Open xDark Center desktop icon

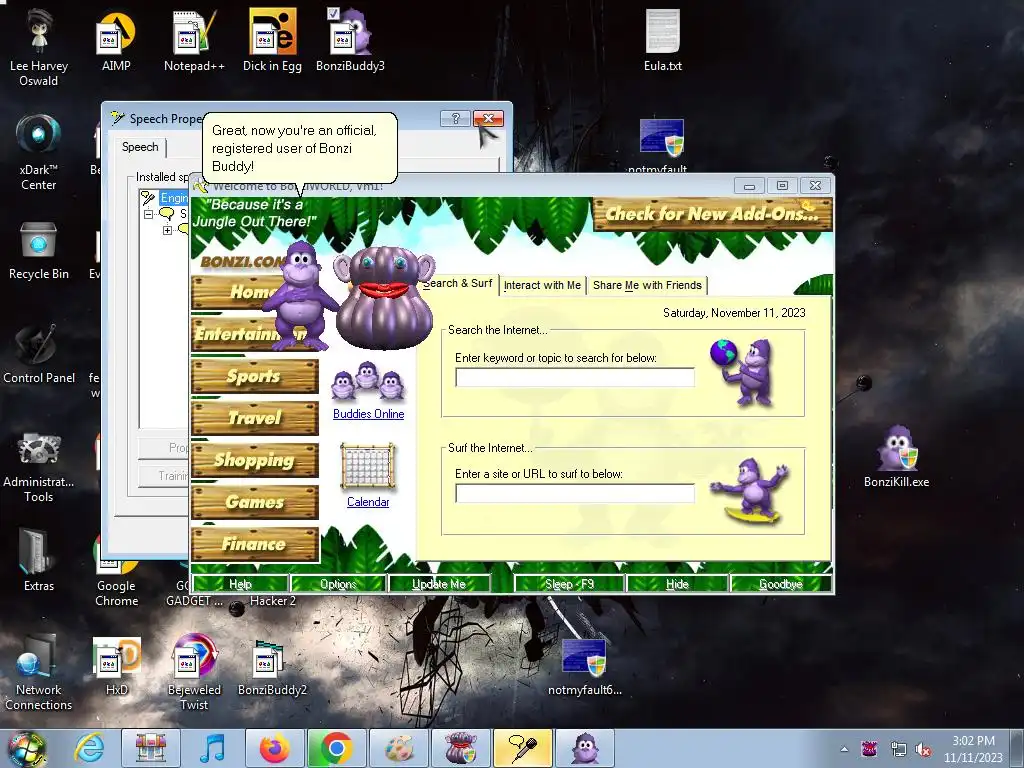39,152
